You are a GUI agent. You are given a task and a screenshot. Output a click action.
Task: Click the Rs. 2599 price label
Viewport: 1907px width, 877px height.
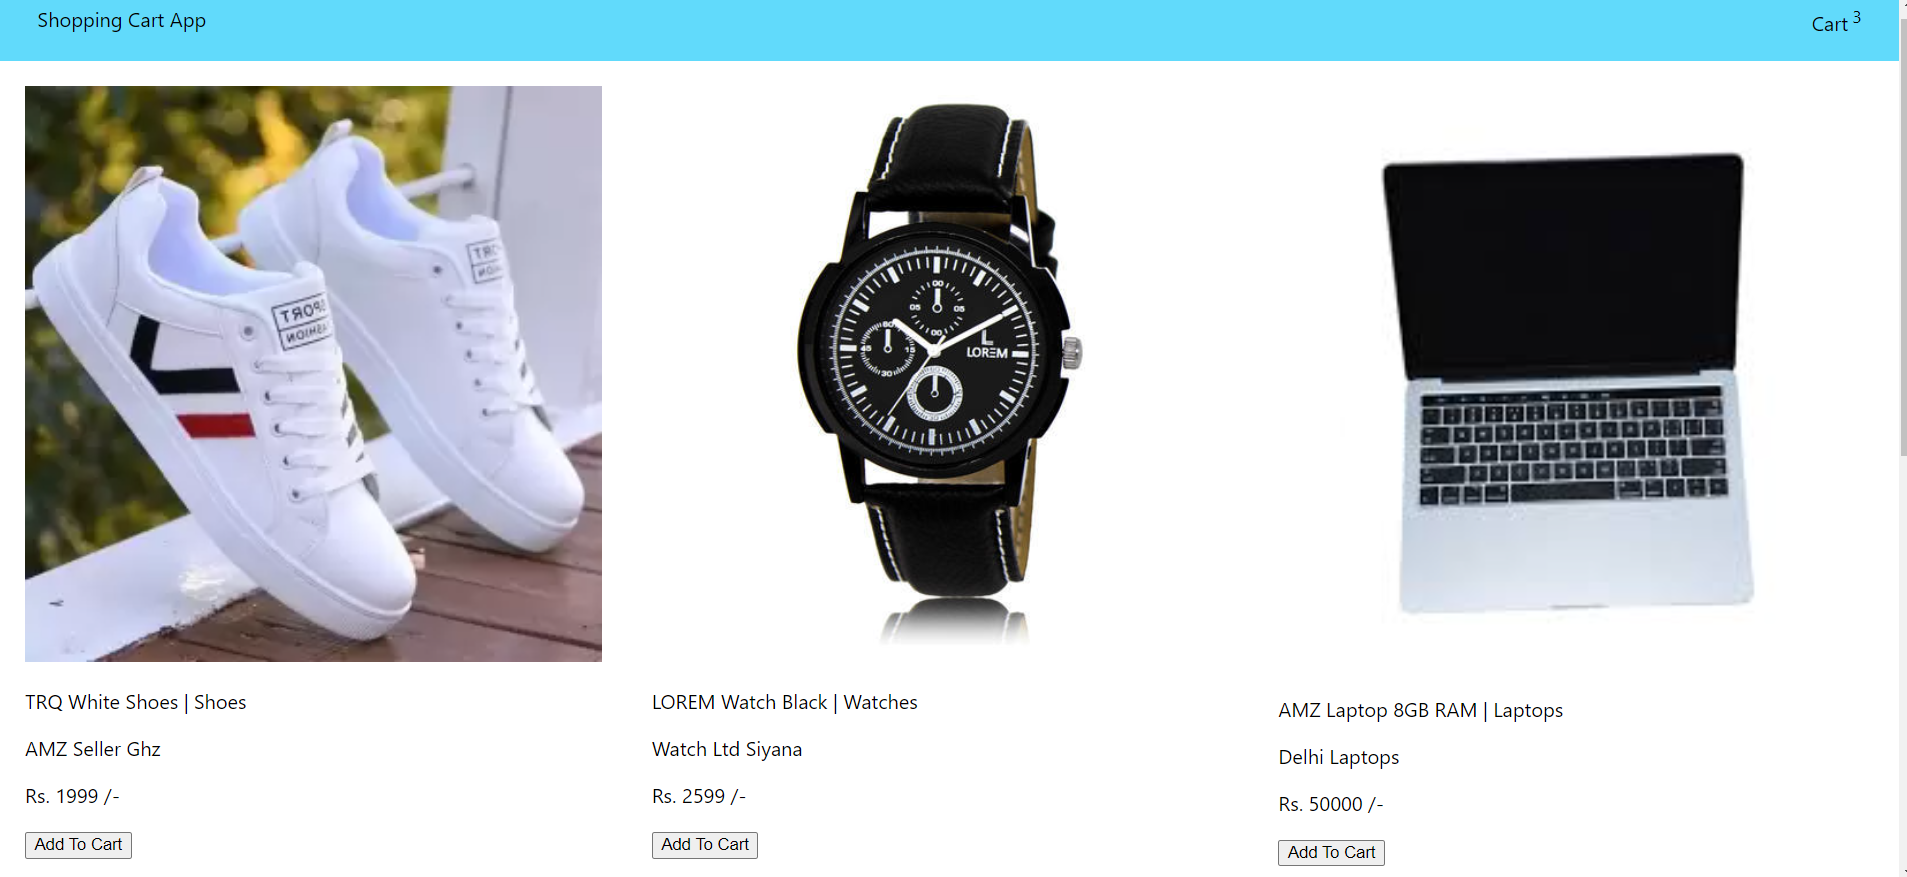pyautogui.click(x=699, y=797)
